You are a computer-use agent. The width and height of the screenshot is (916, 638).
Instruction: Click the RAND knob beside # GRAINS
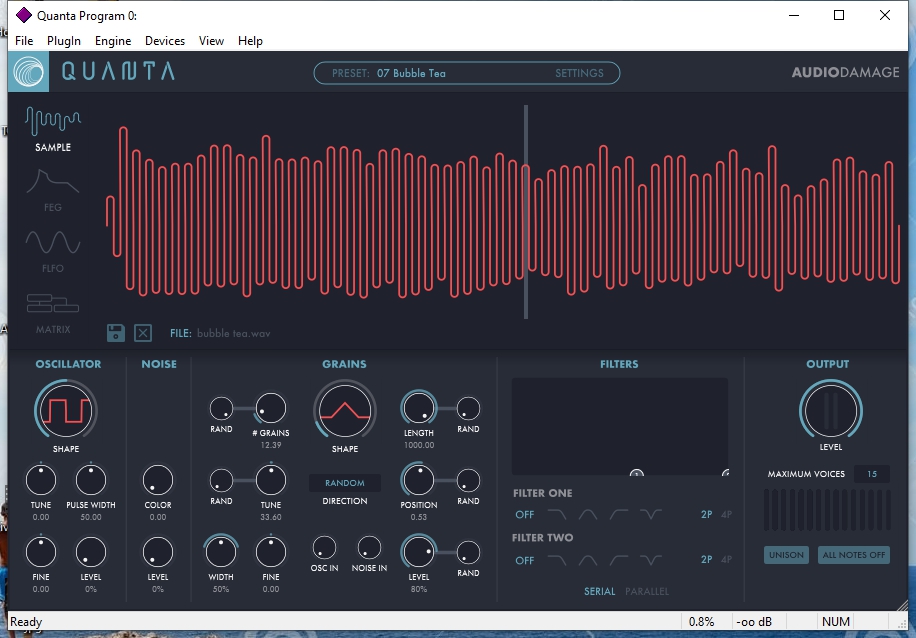click(221, 408)
